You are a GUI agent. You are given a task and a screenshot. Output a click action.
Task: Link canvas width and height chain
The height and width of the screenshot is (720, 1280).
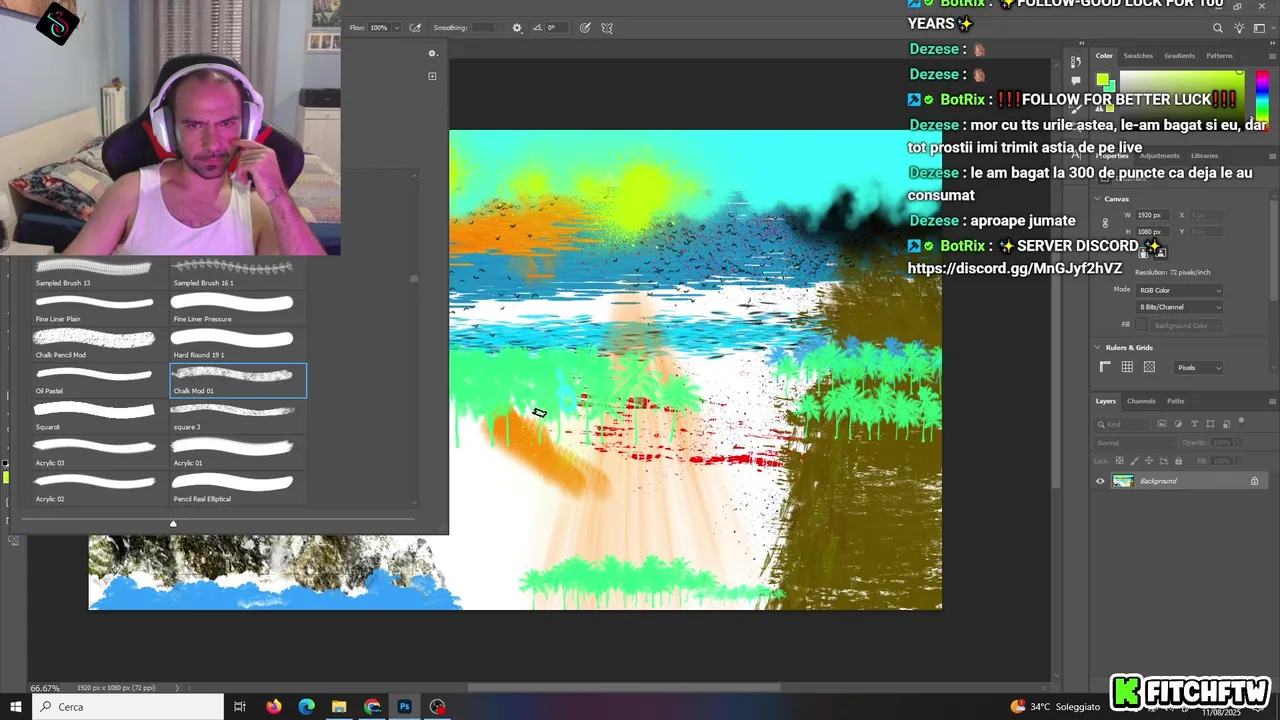click(1105, 223)
